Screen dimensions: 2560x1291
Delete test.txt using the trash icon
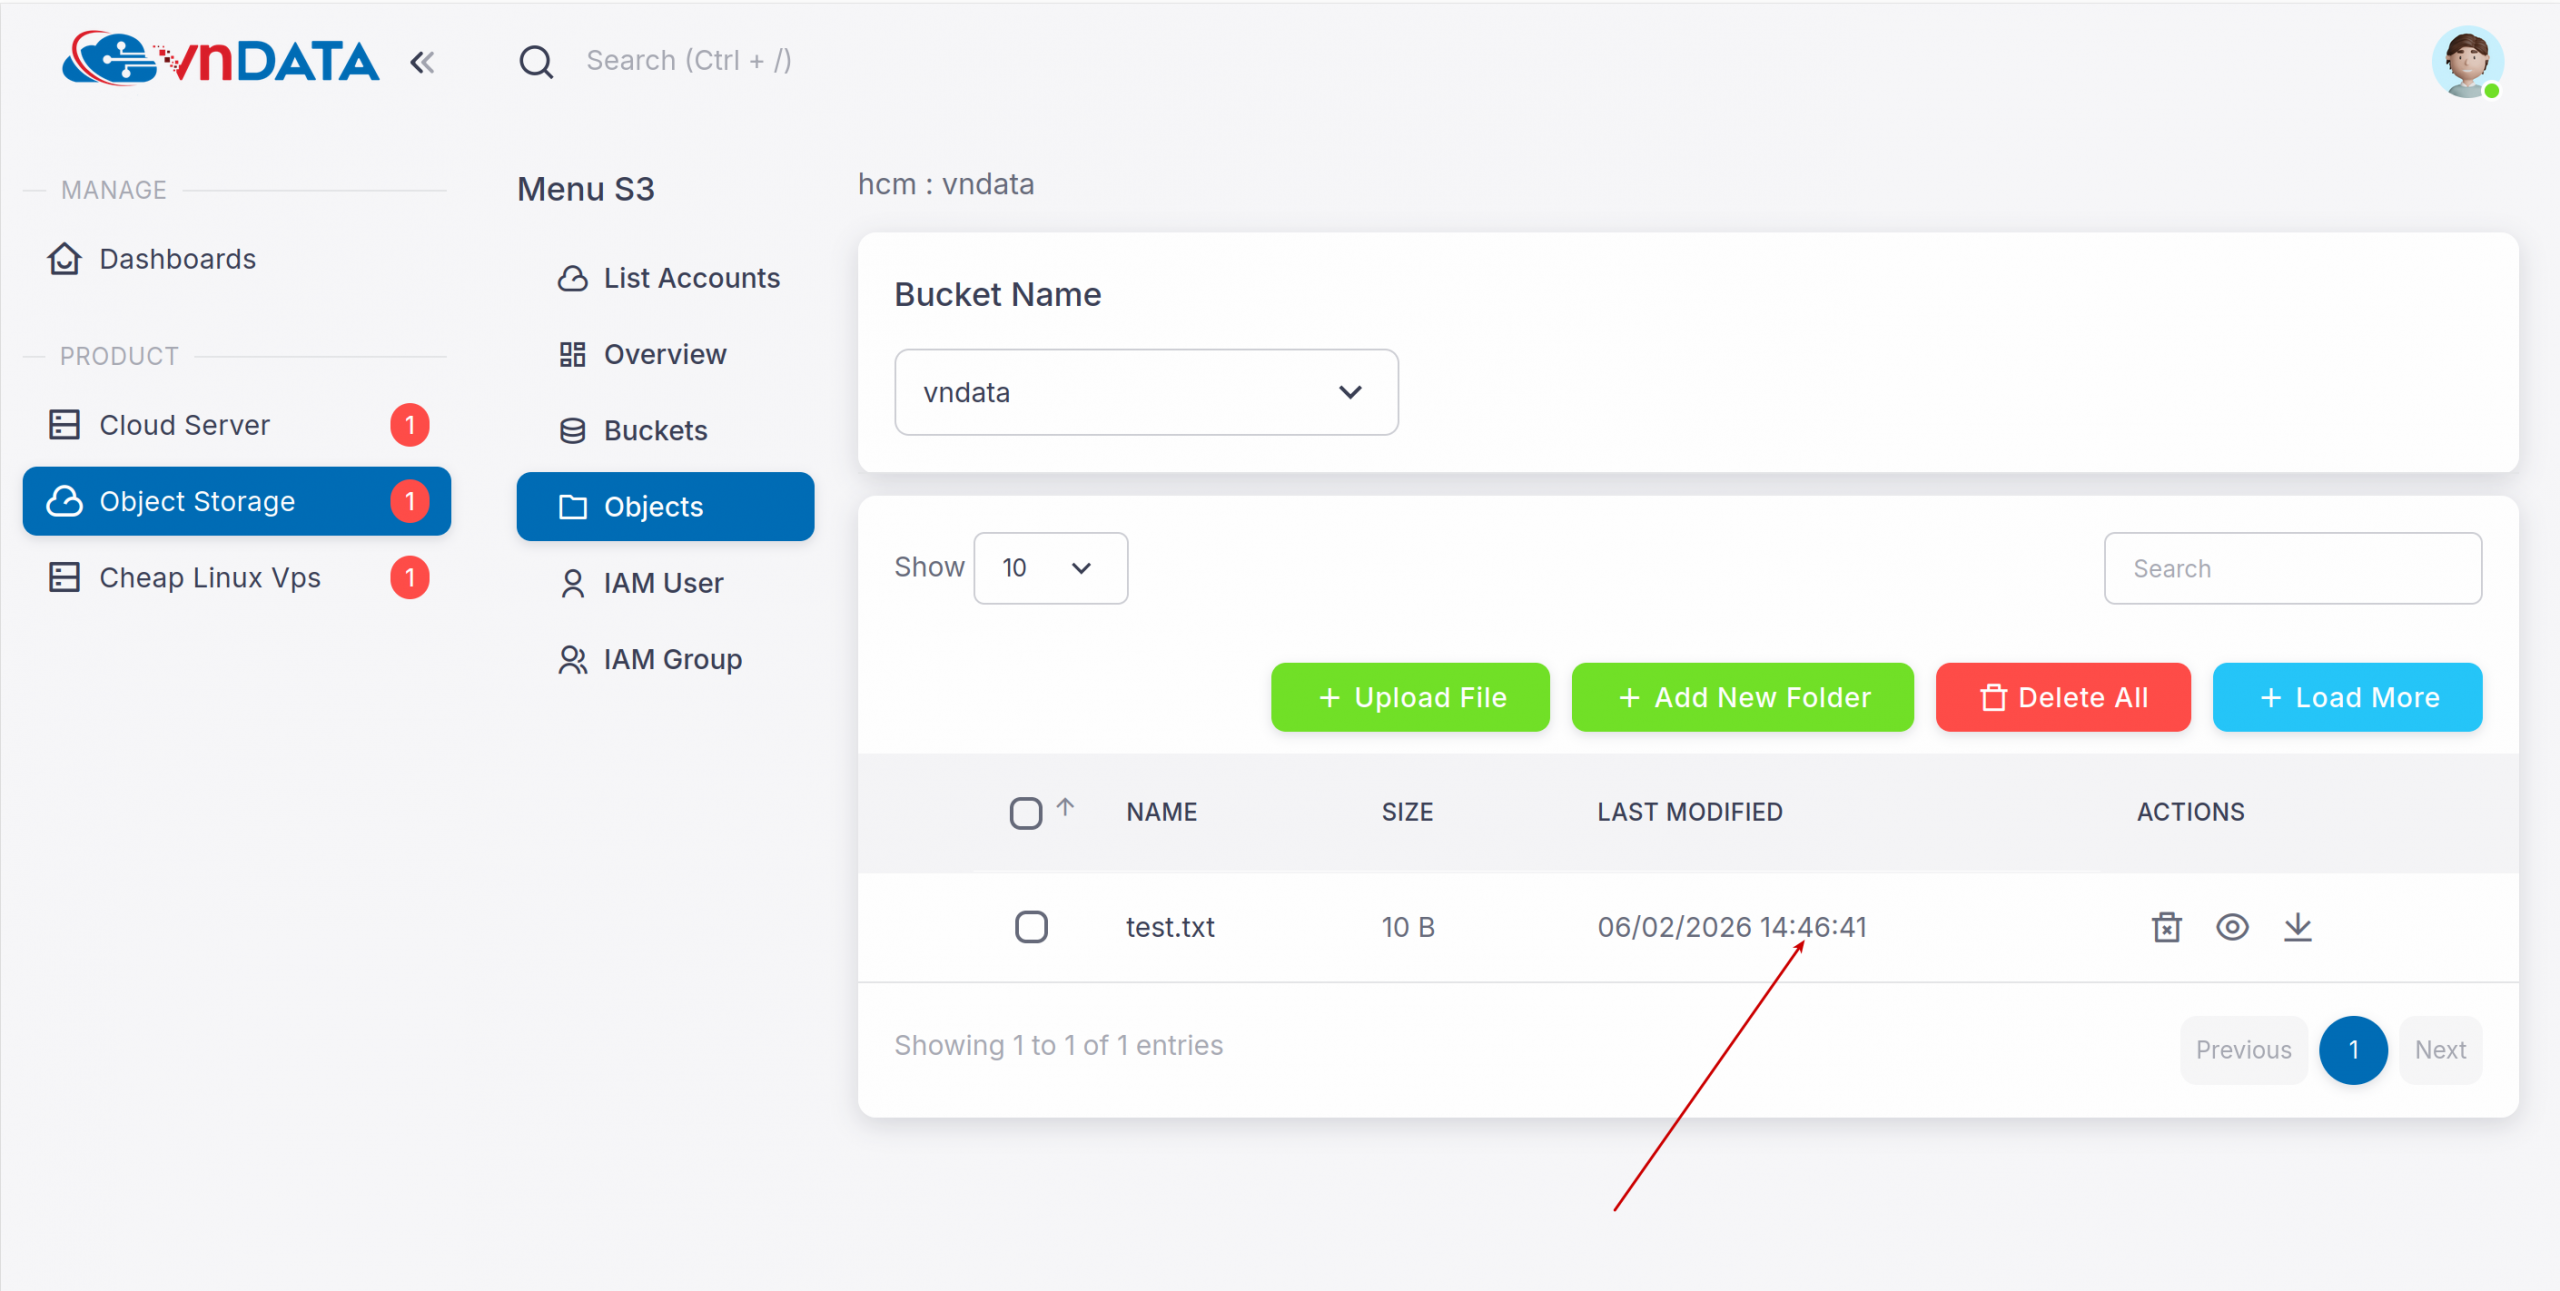point(2166,927)
